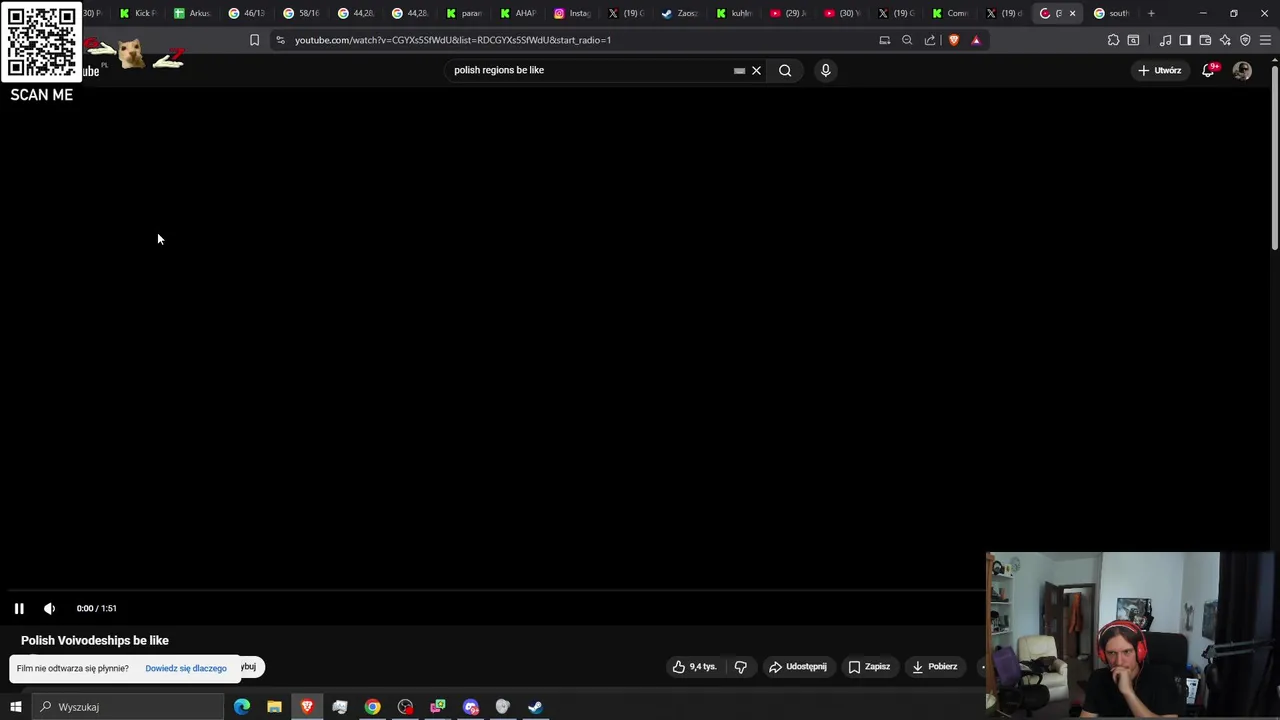Viewport: 1280px width, 720px height.
Task: View site information icon beside URL
Action: [280, 40]
